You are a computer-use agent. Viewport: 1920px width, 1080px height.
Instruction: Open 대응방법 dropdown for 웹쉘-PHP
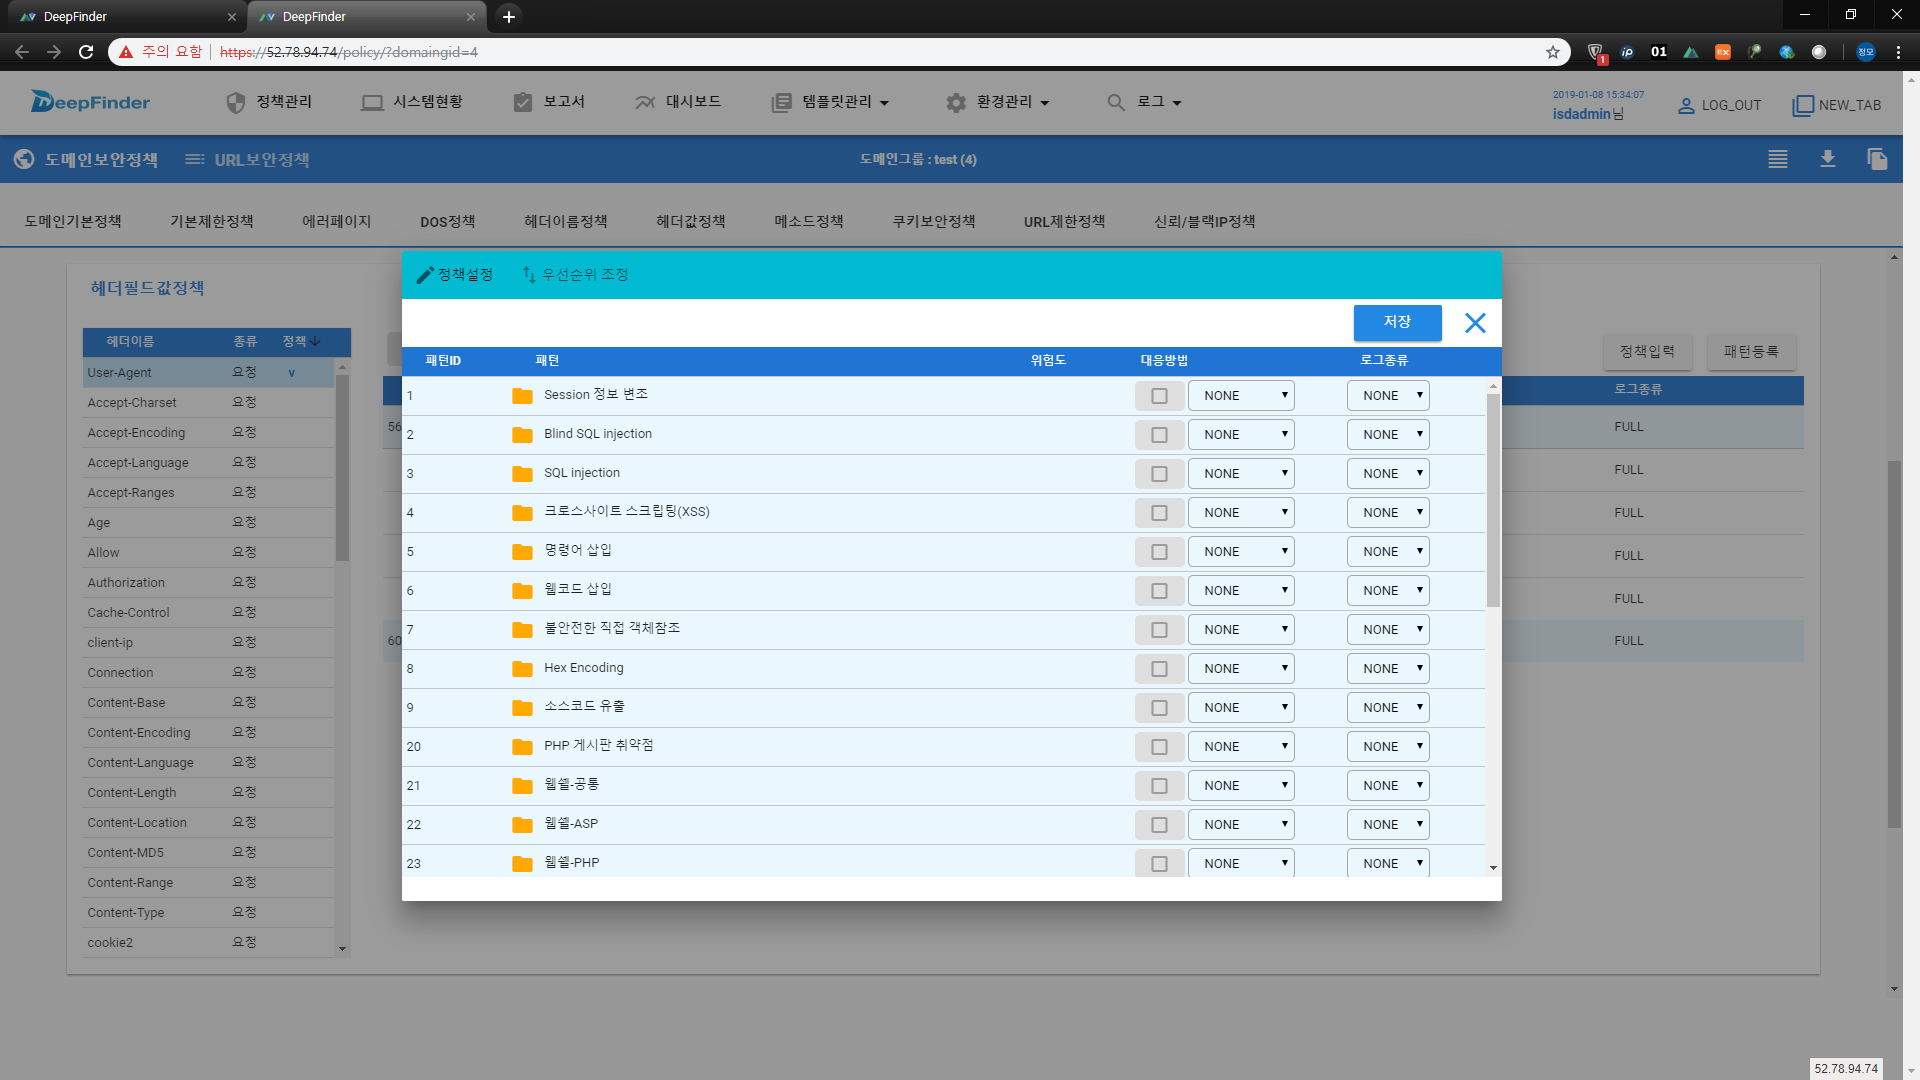1241,863
